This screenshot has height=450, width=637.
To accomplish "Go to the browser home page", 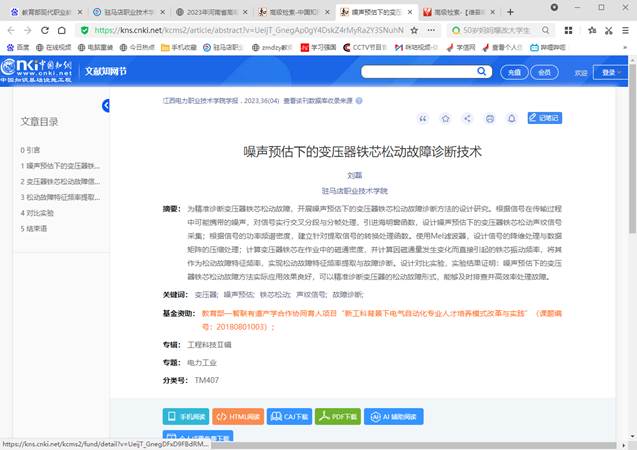I will tap(62, 30).
